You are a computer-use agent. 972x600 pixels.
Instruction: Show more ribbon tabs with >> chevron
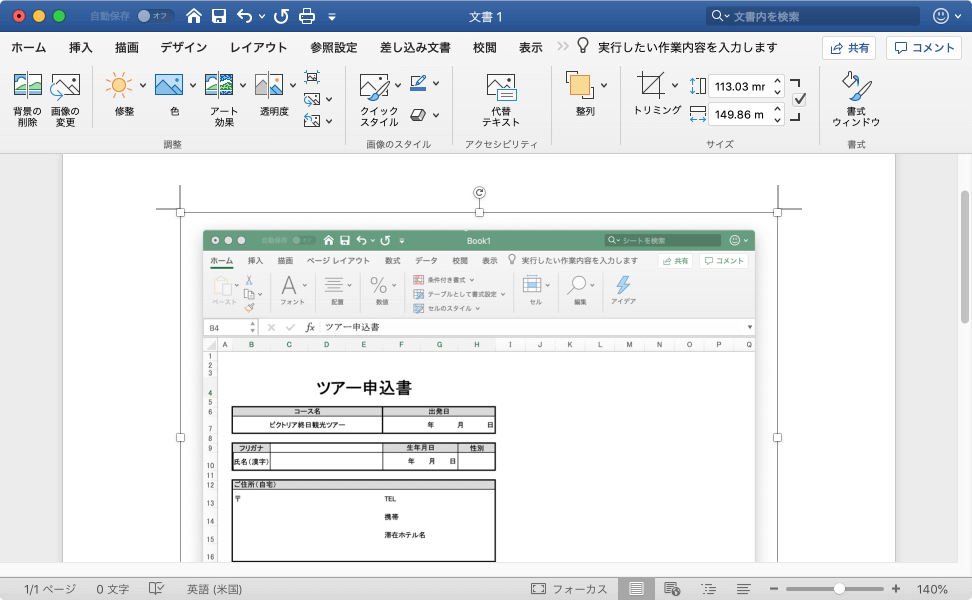coord(562,46)
